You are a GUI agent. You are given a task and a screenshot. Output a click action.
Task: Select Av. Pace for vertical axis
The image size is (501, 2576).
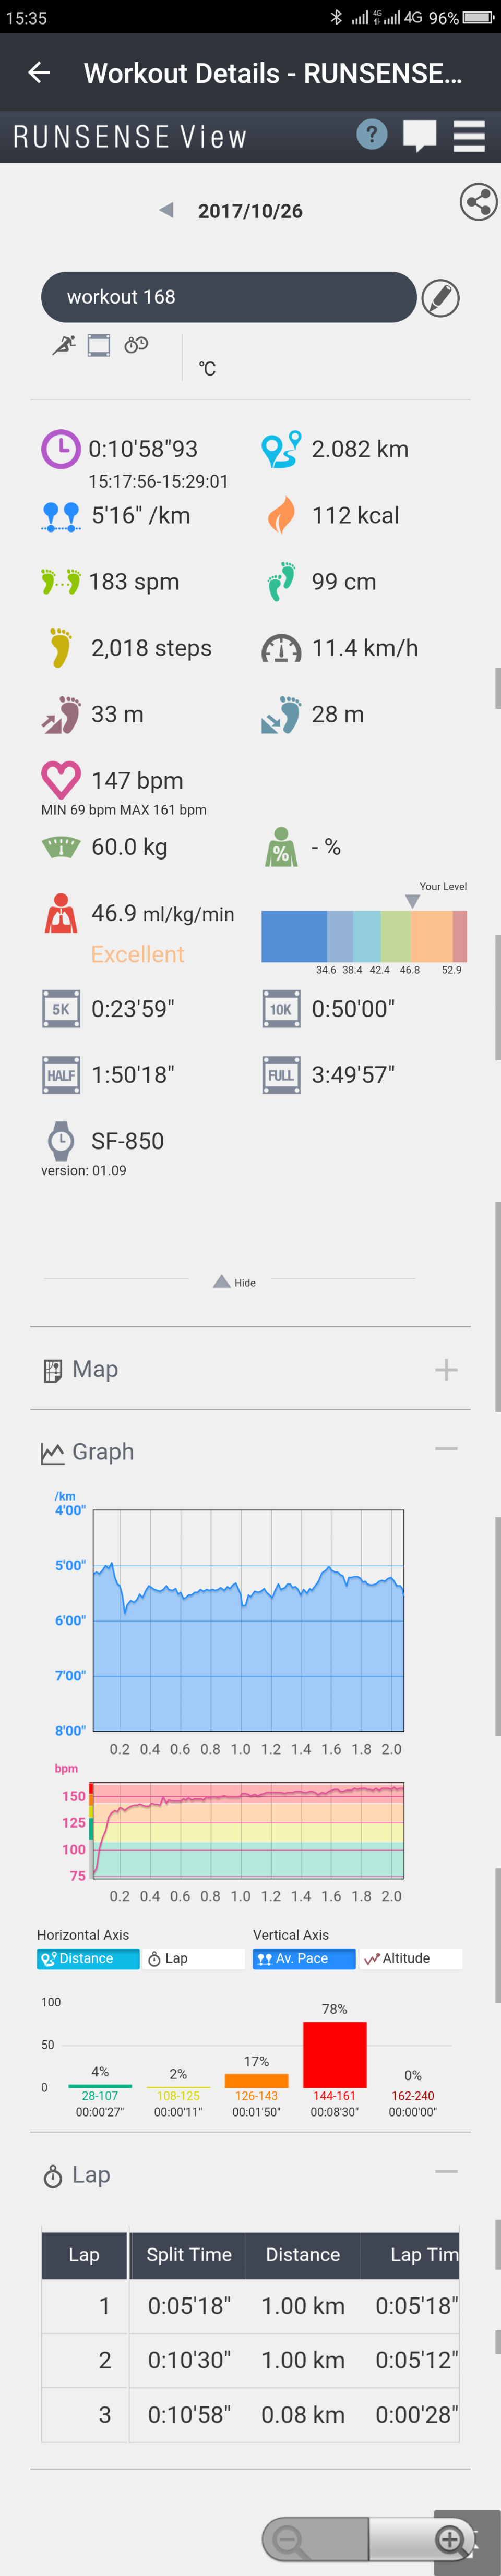[304, 1958]
